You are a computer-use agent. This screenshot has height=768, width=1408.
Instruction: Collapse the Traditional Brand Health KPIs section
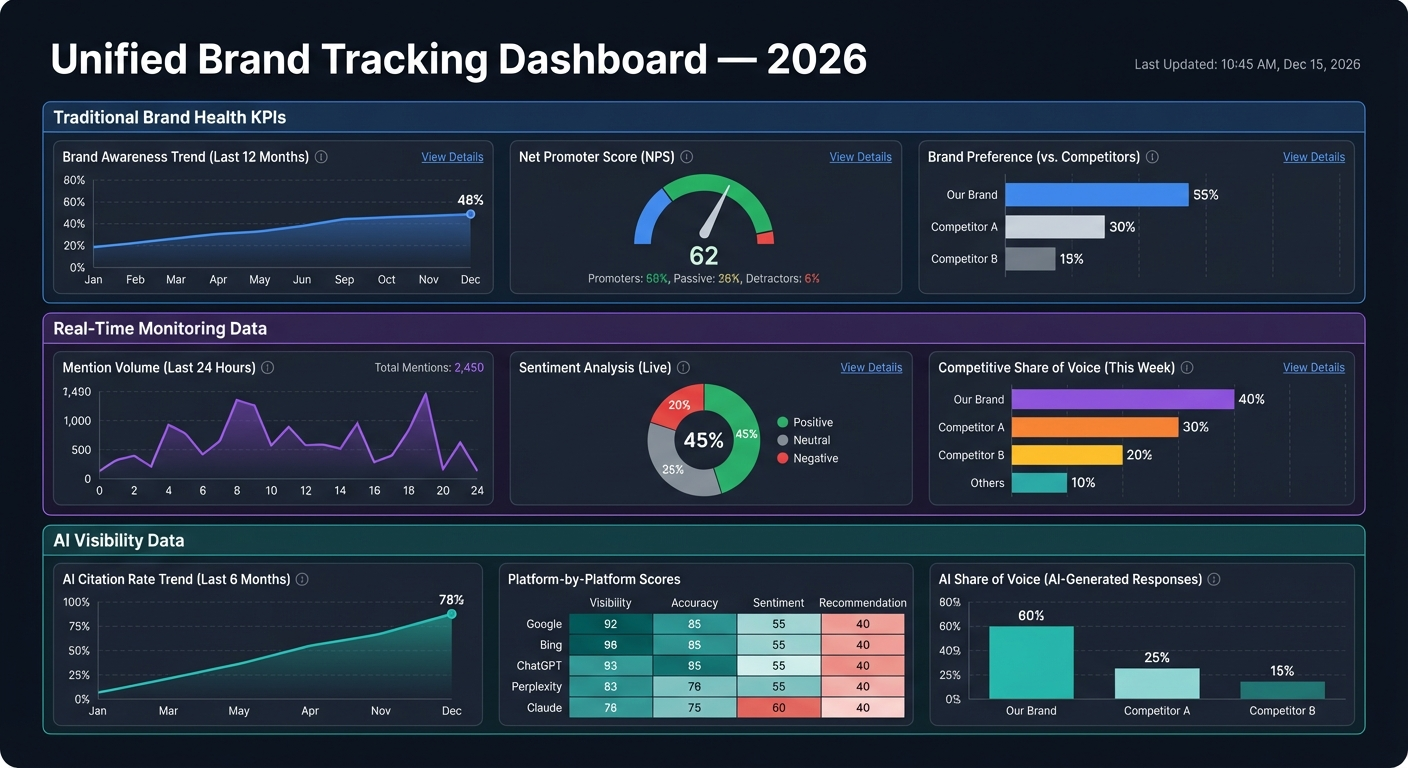(170, 117)
